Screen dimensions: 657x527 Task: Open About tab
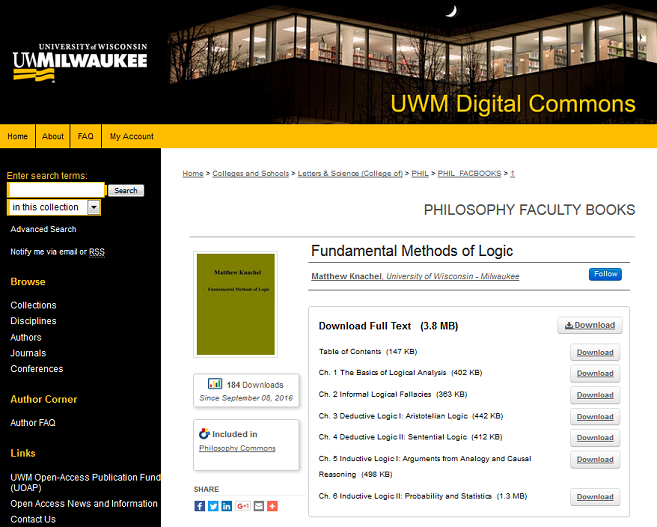[53, 136]
